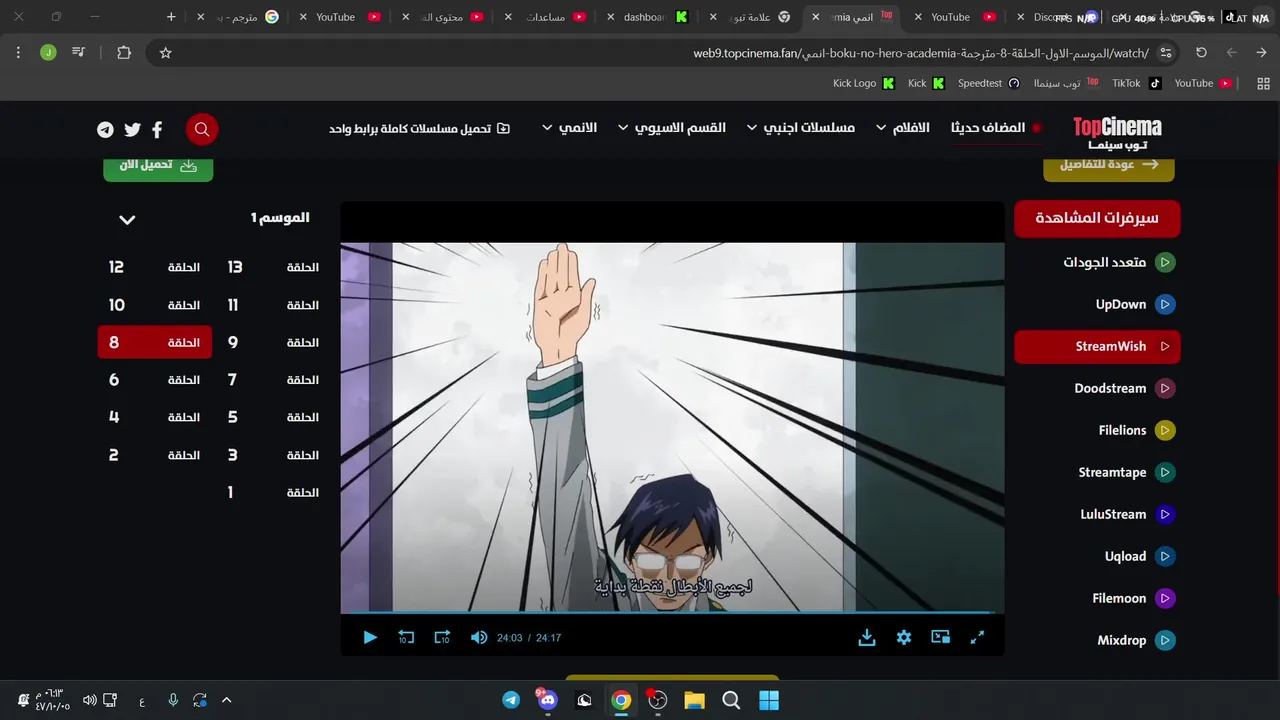Open the site search icon
This screenshot has height=720, width=1280.
click(x=202, y=129)
